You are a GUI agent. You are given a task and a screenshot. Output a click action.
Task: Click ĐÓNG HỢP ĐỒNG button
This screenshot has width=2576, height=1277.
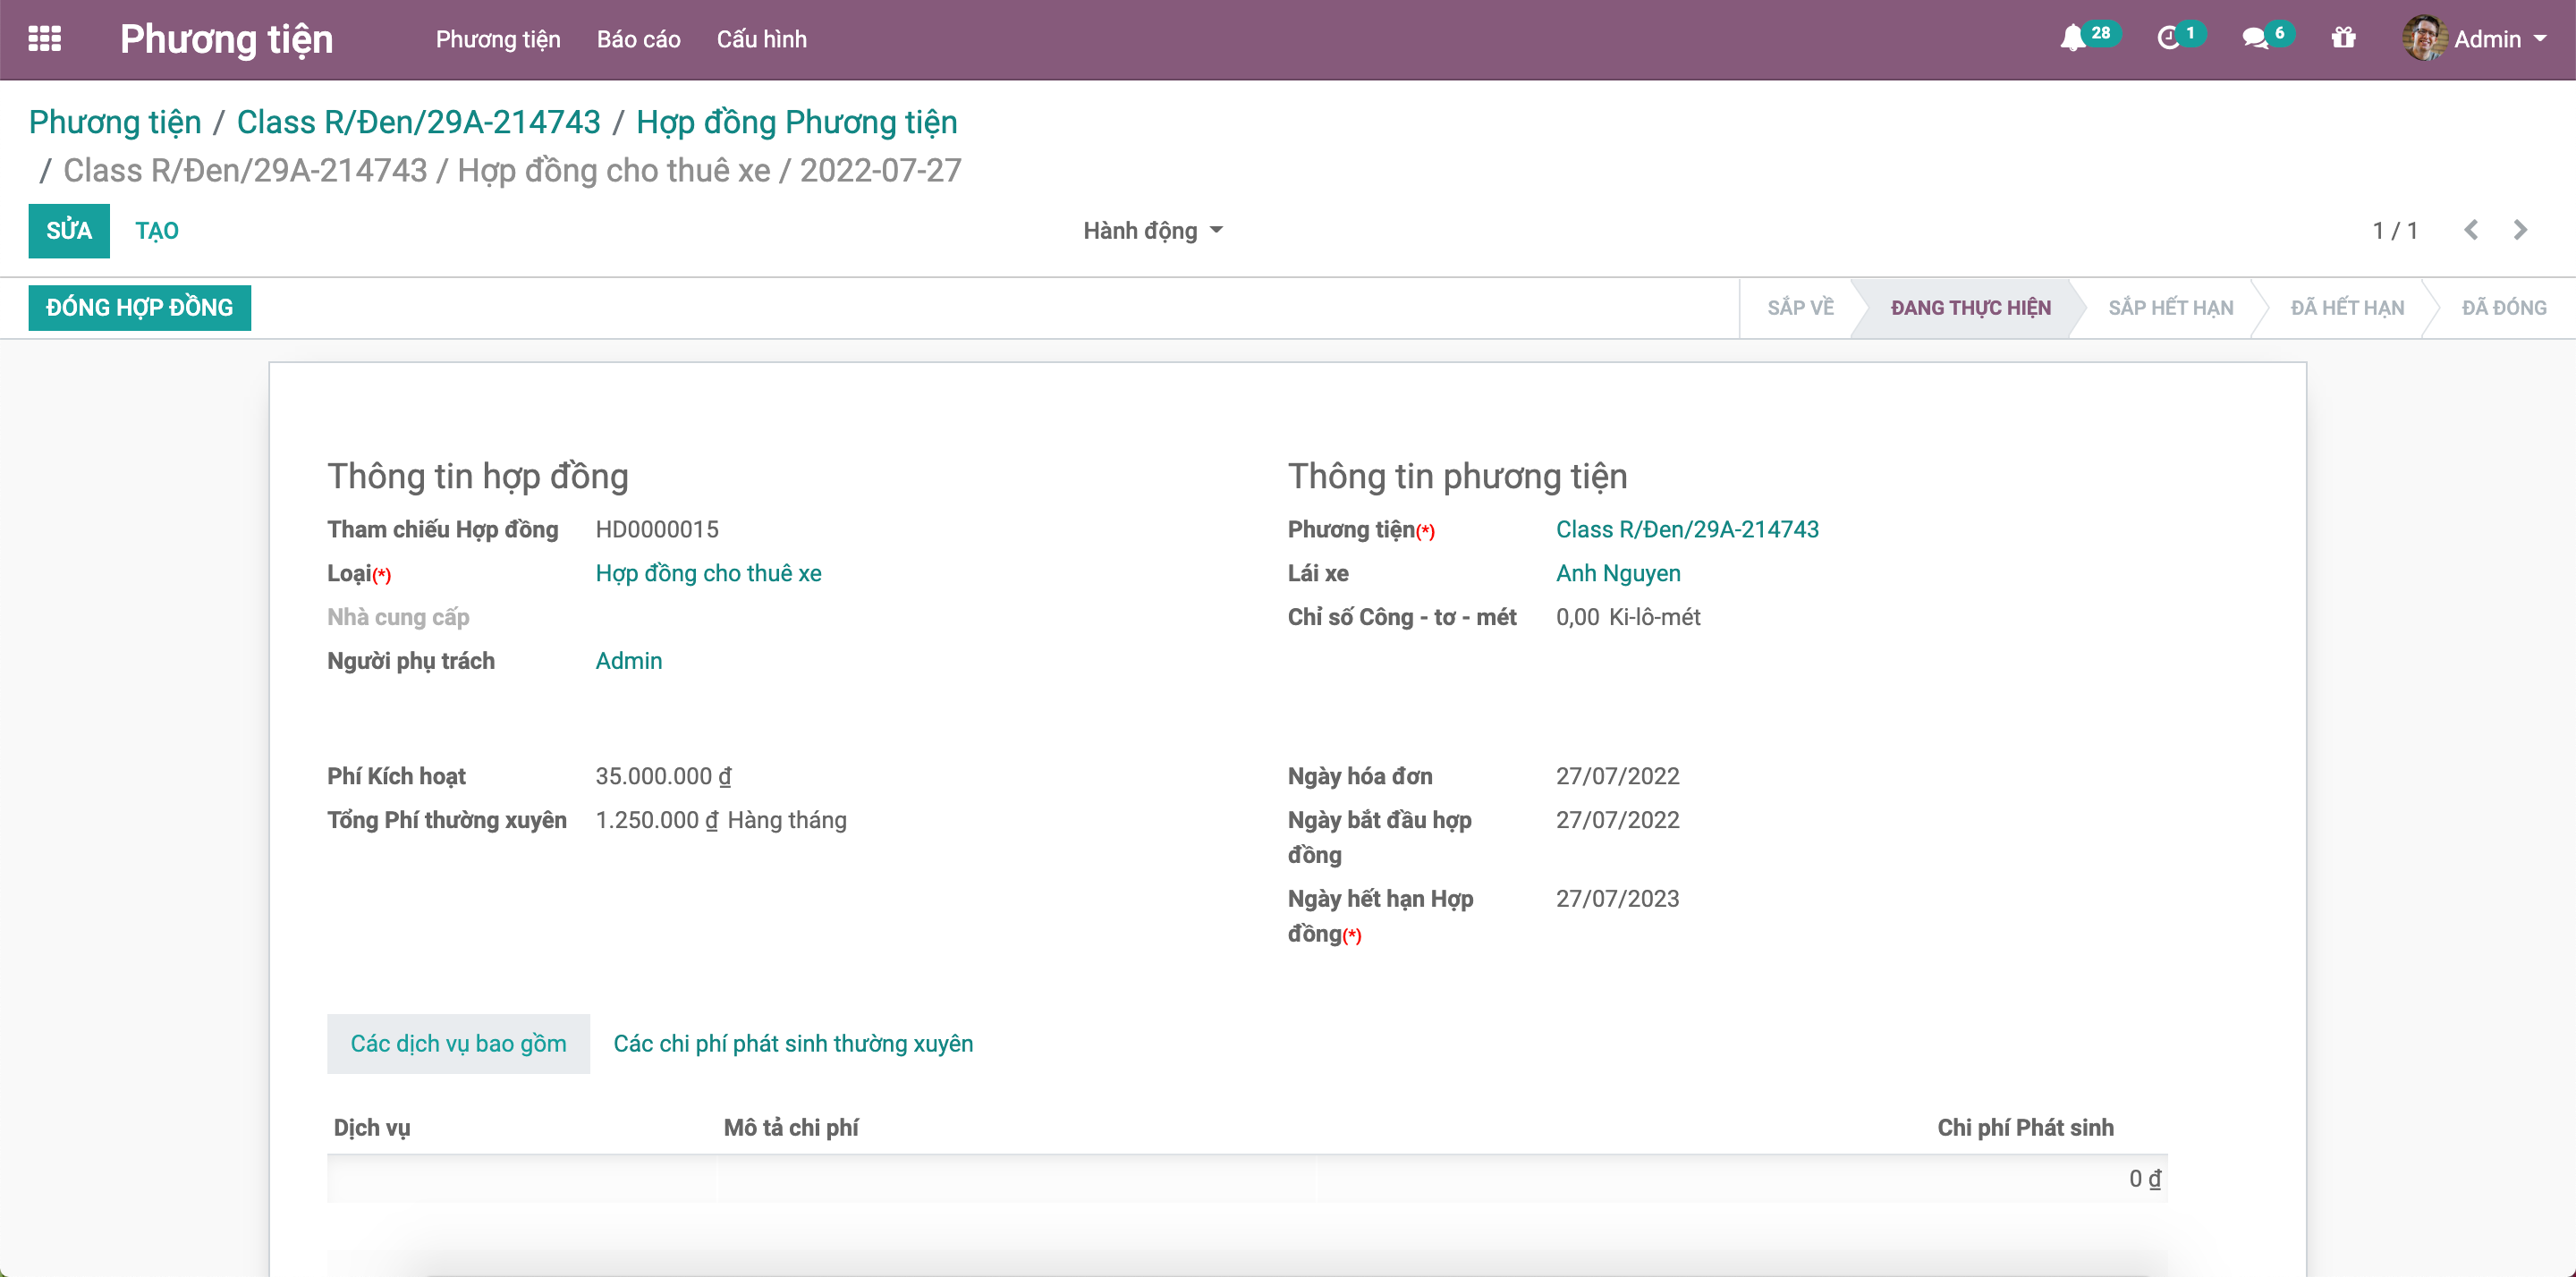[140, 308]
